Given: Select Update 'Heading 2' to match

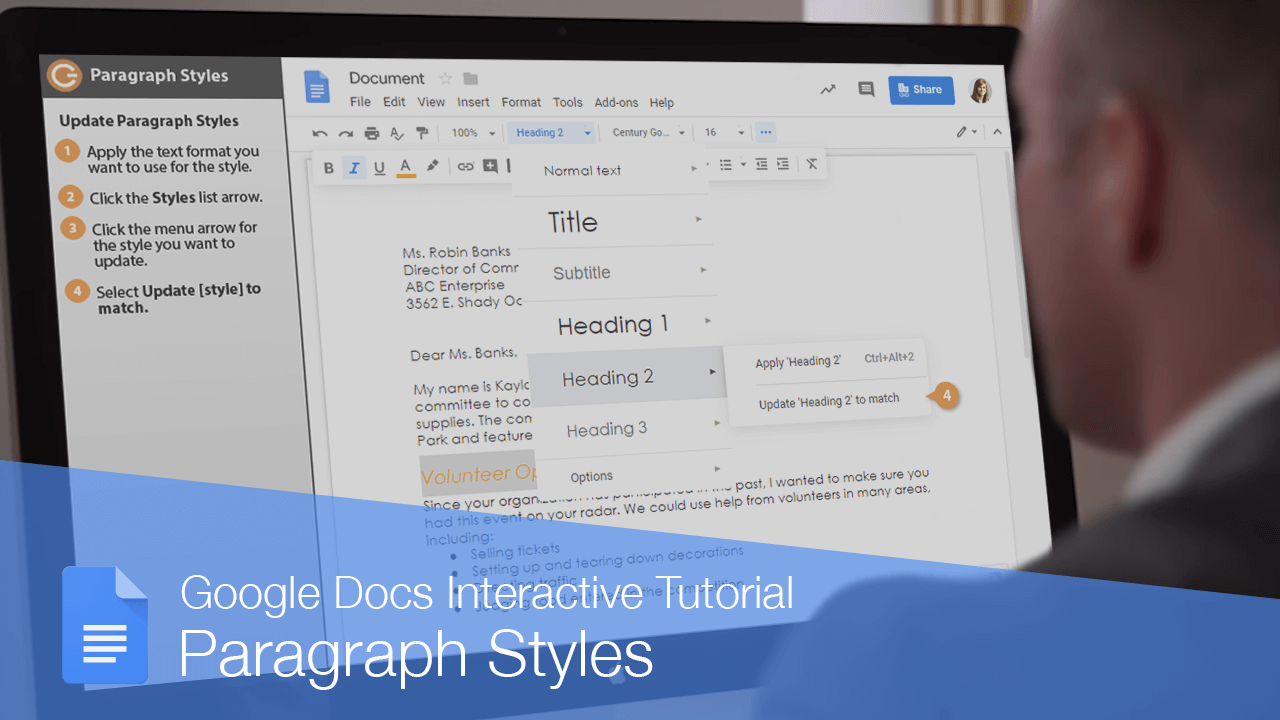Looking at the screenshot, I should click(830, 400).
